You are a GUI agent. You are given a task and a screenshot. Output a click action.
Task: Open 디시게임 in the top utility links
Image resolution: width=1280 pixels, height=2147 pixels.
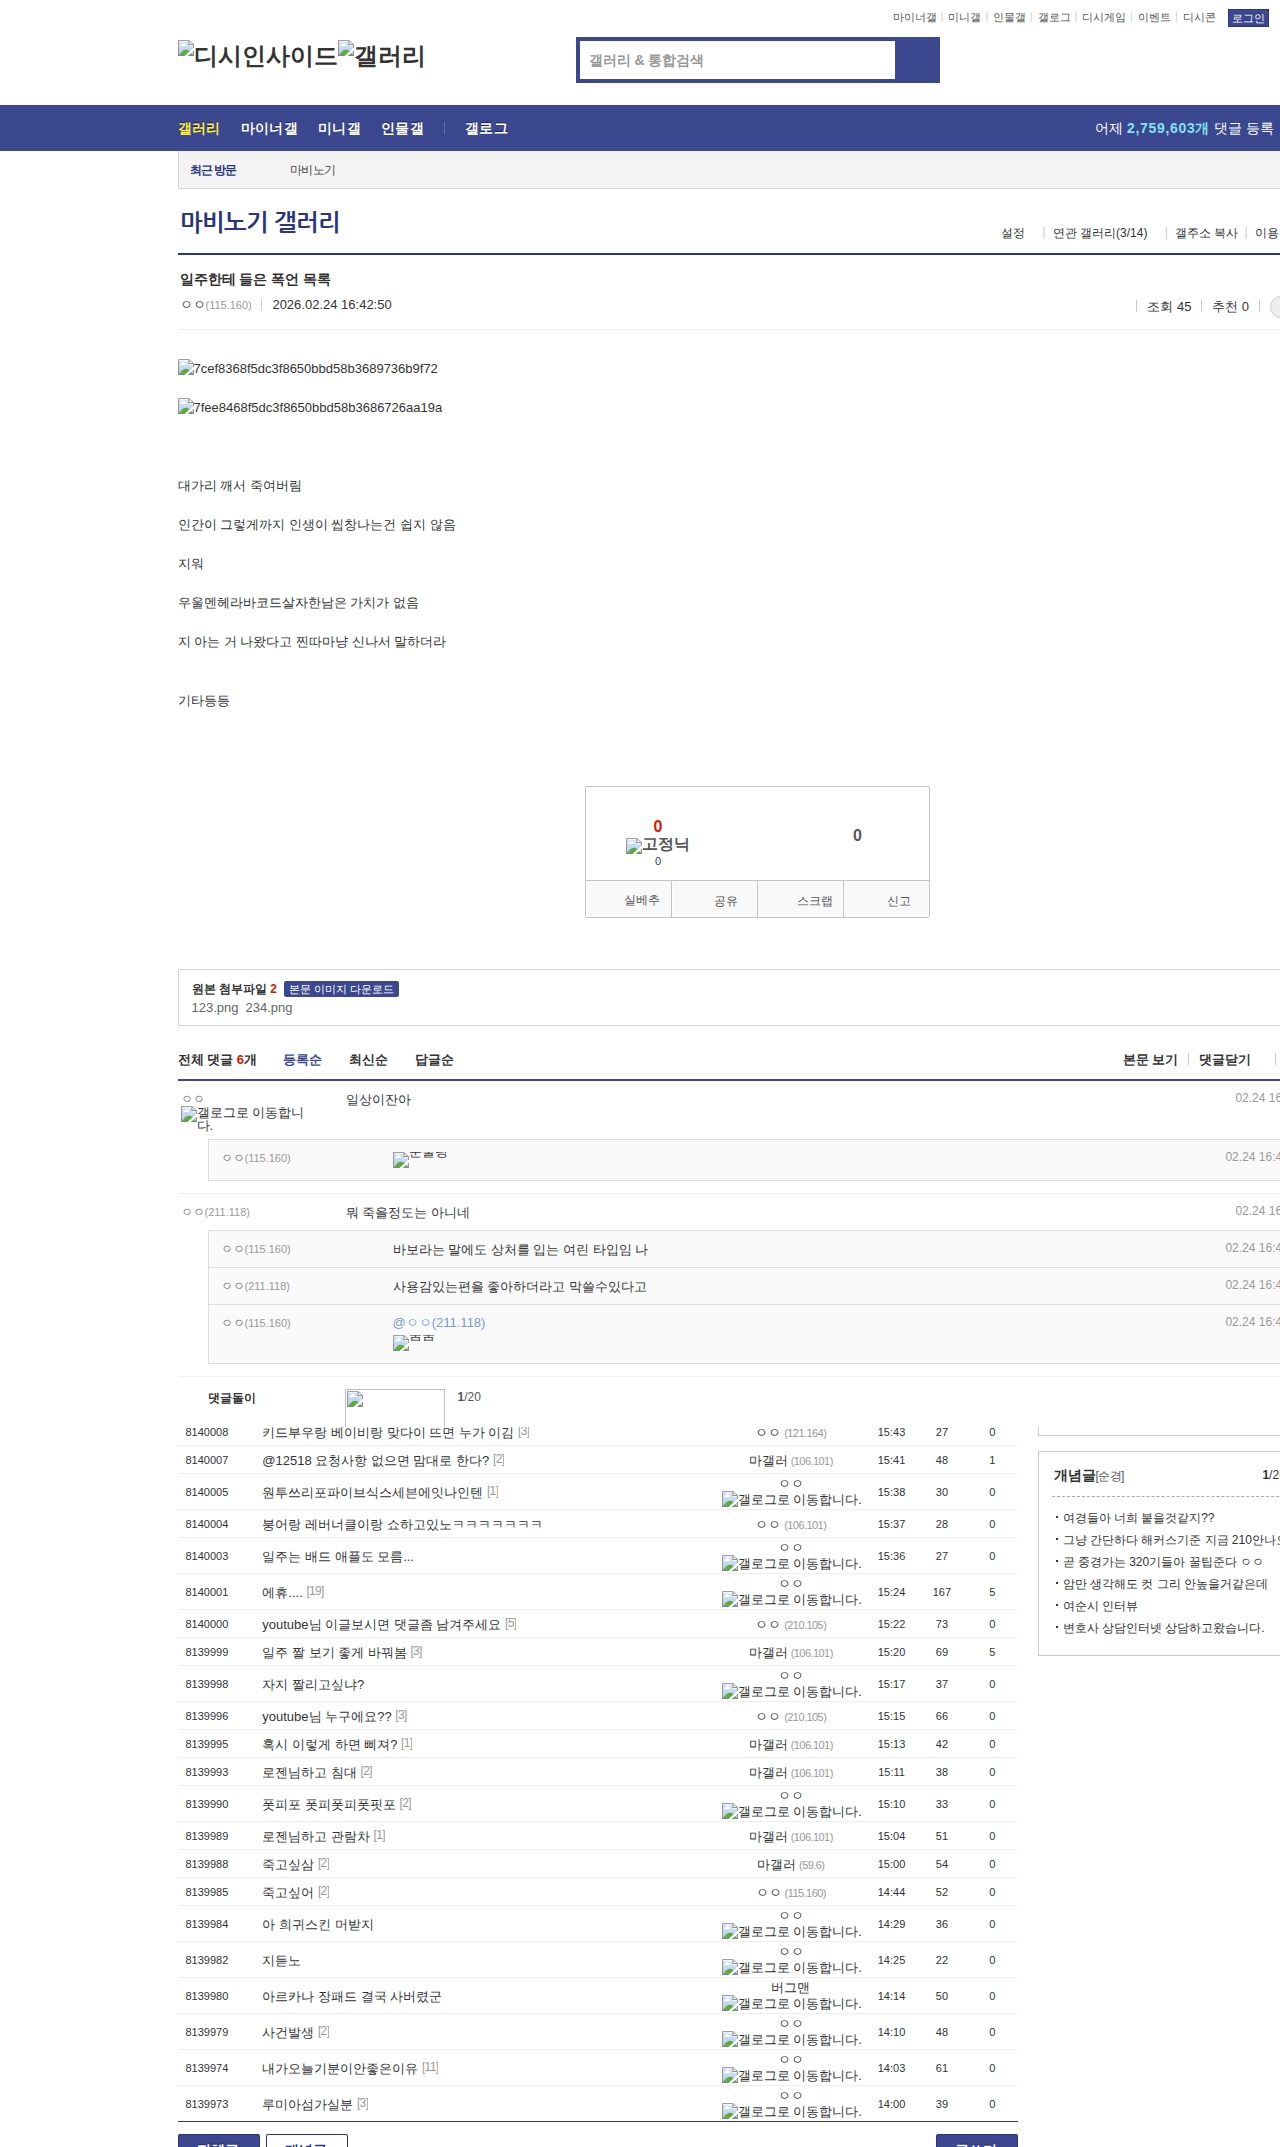pos(1104,18)
